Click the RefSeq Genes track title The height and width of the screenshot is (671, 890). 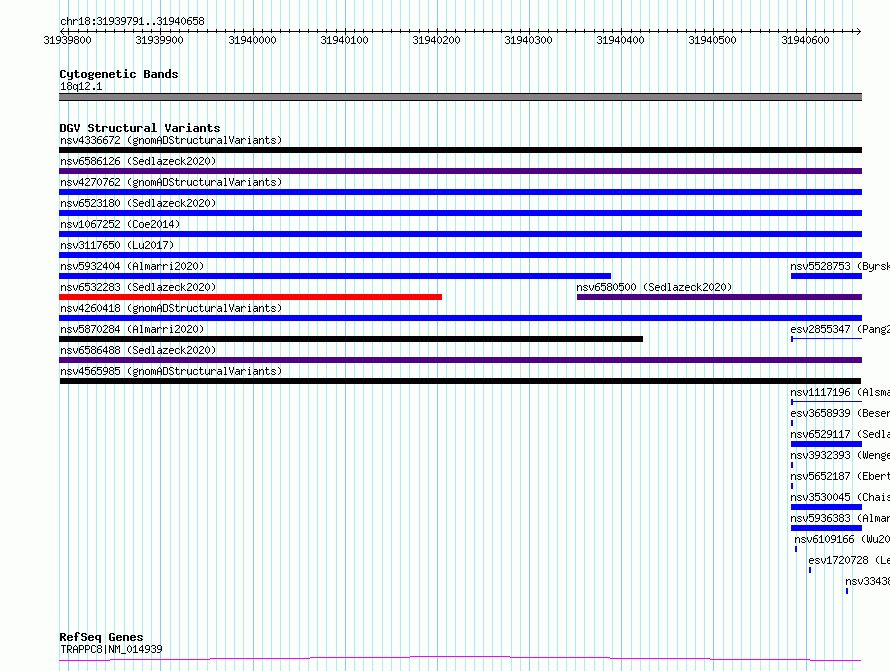pos(101,637)
